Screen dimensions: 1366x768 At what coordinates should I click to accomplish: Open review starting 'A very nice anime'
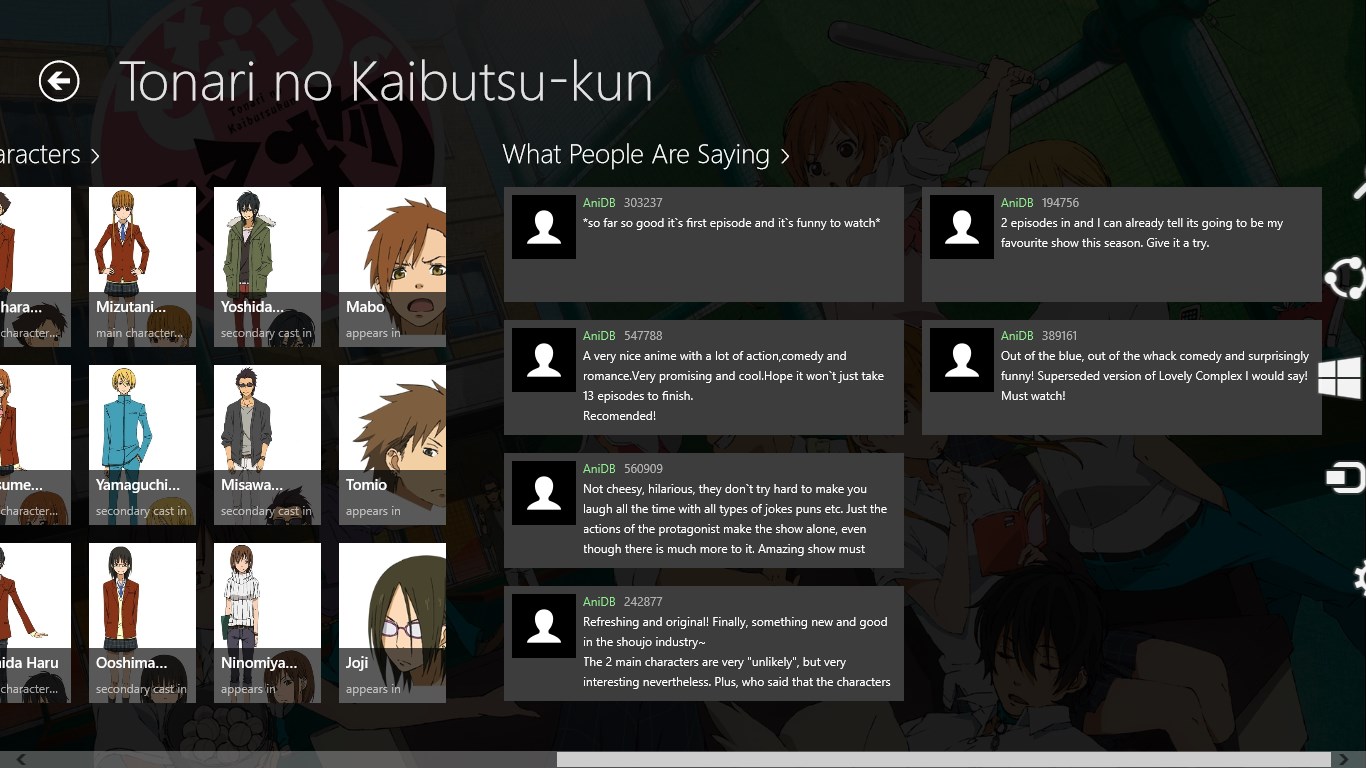pyautogui.click(x=704, y=377)
